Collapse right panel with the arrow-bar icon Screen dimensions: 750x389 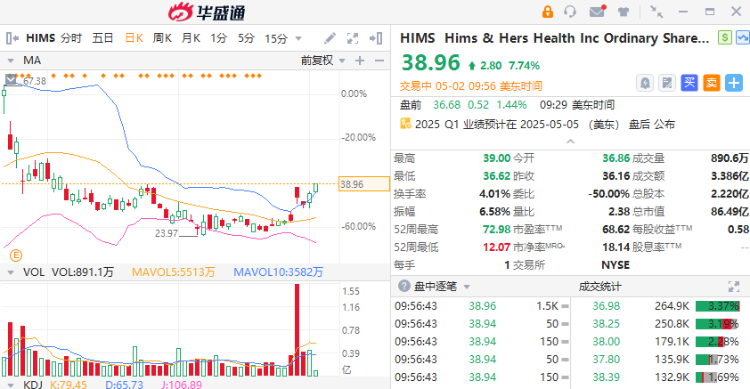click(376, 38)
